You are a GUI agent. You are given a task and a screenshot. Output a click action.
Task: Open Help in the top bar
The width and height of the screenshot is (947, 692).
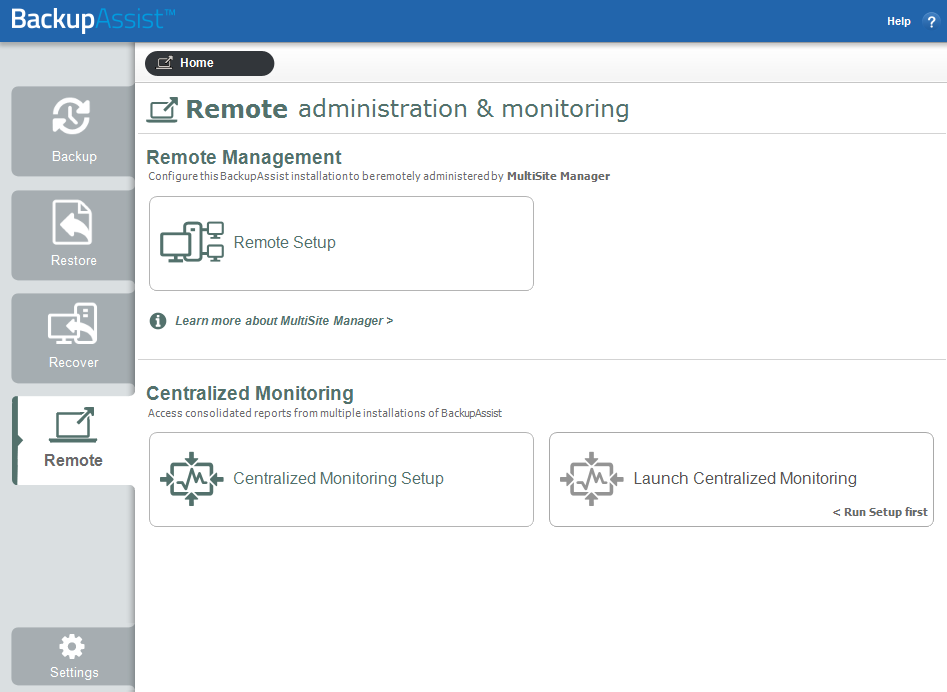click(x=899, y=21)
